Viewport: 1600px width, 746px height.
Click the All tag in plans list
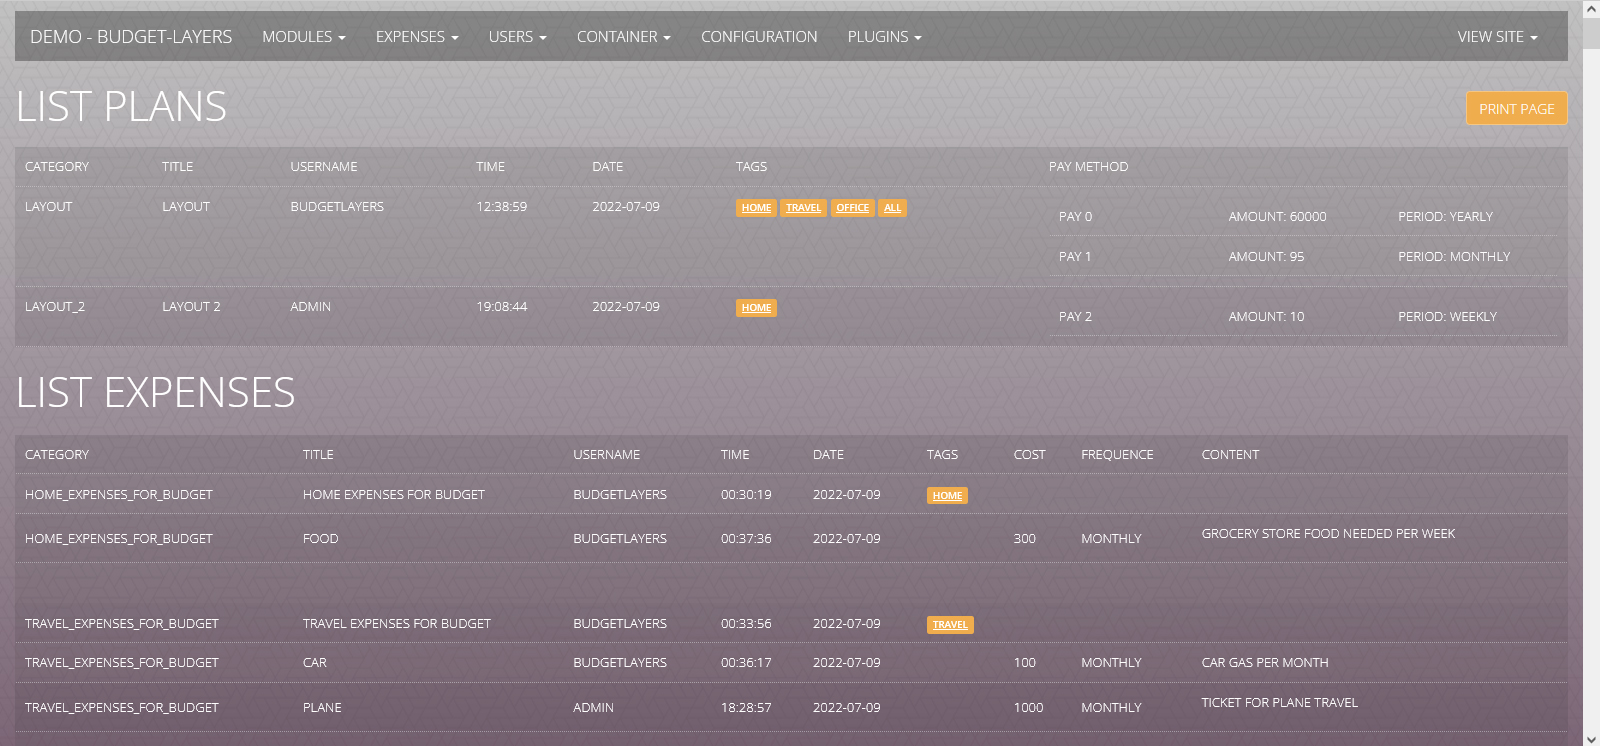[x=892, y=208]
